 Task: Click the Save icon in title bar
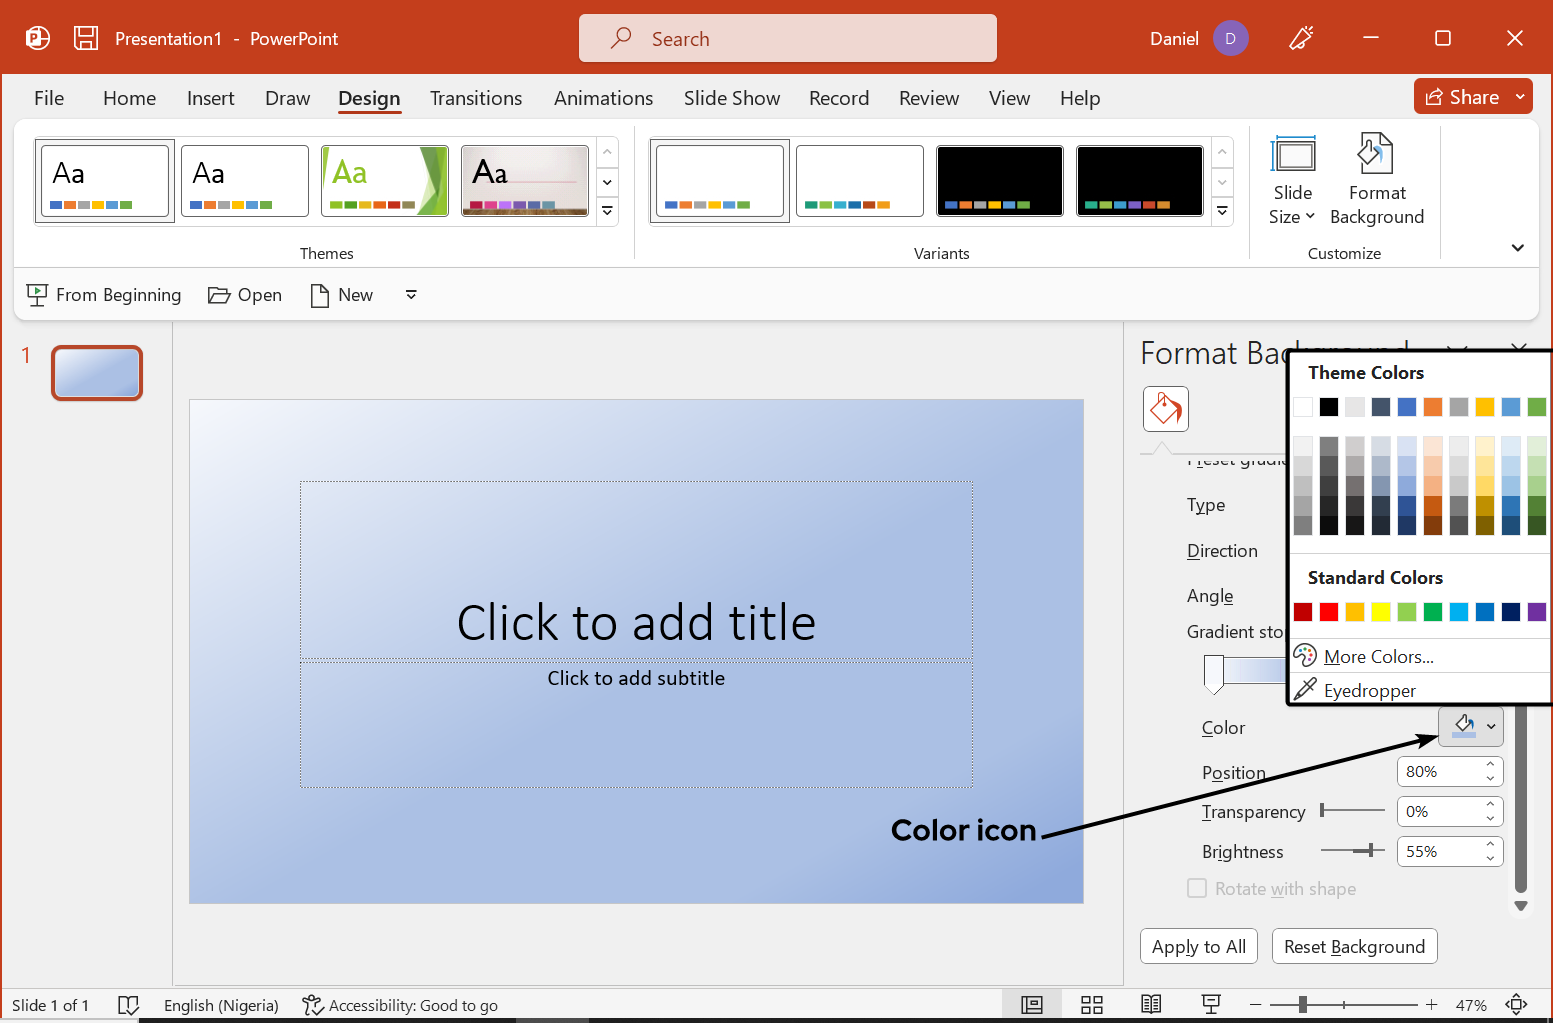86,38
